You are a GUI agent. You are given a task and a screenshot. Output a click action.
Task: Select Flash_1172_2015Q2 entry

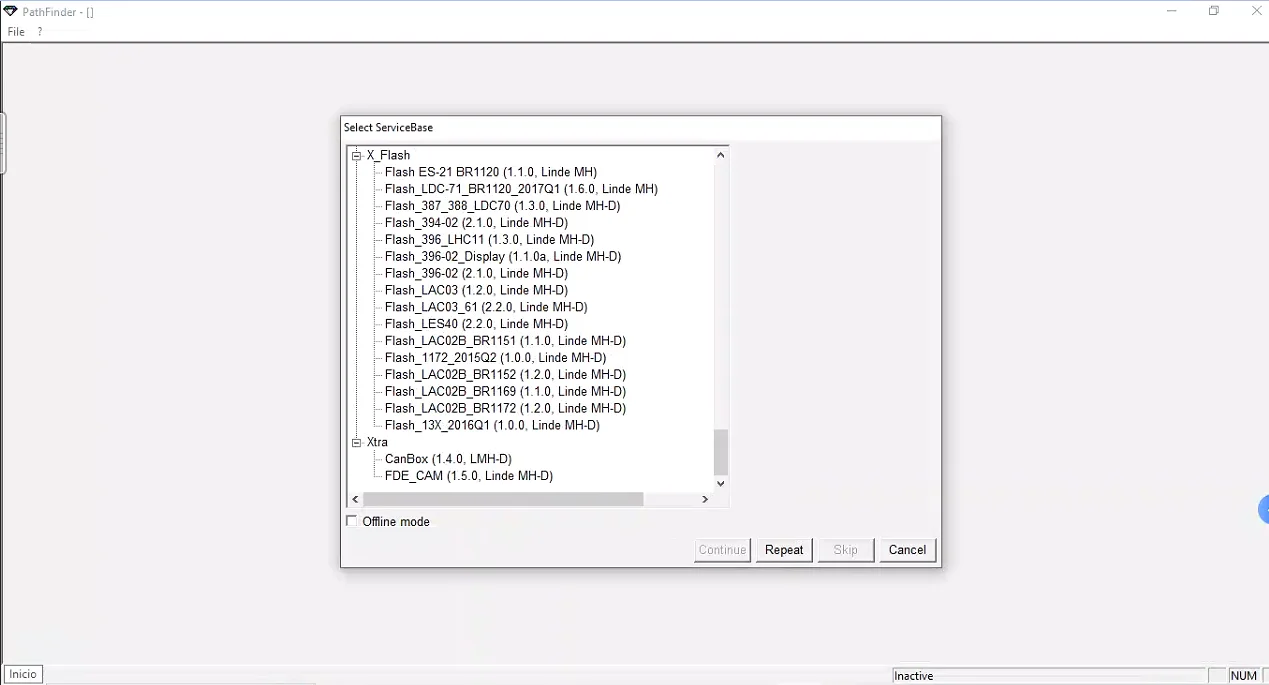(495, 358)
